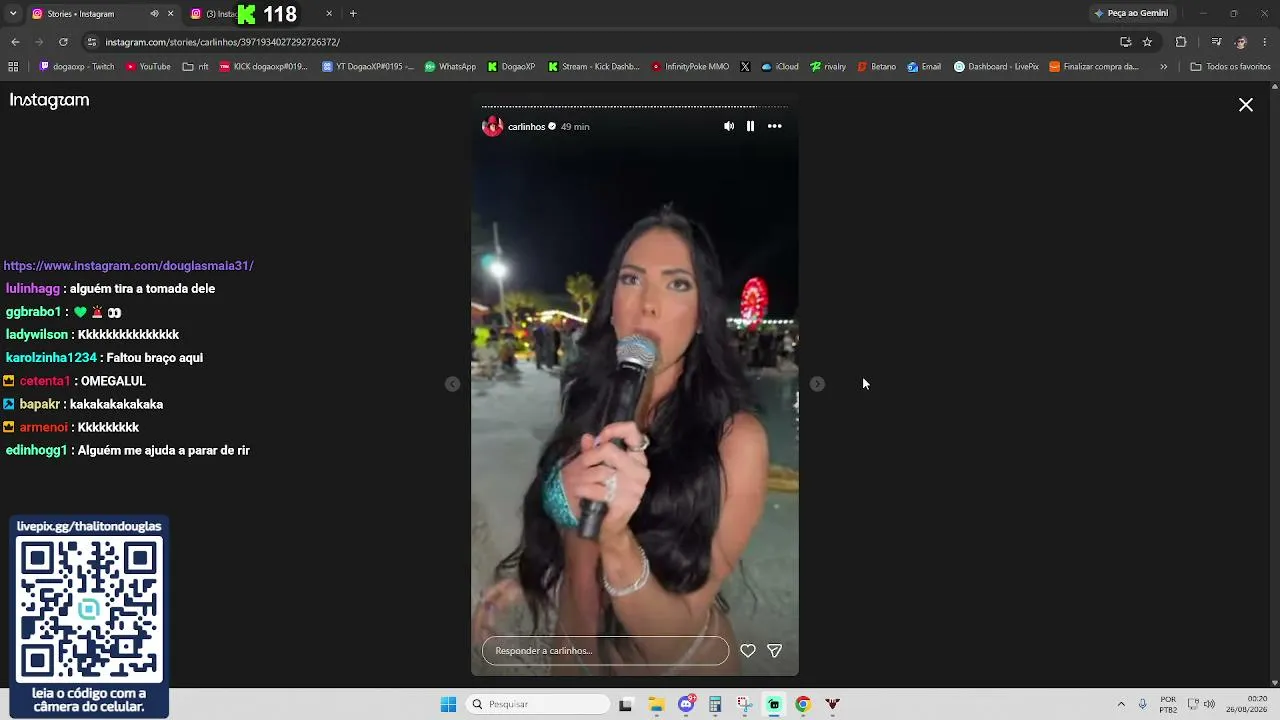Go to the previous story
Viewport: 1280px width, 720px height.
(452, 384)
